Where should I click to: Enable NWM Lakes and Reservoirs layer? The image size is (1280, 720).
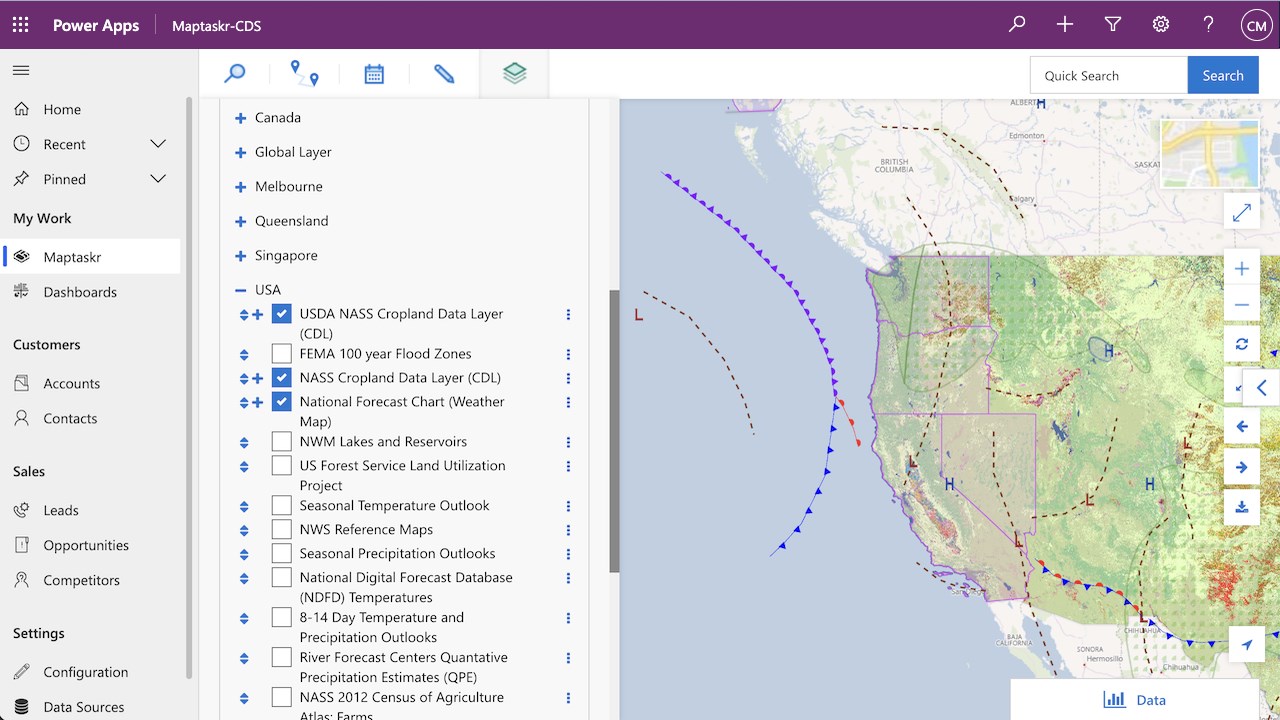(281, 442)
